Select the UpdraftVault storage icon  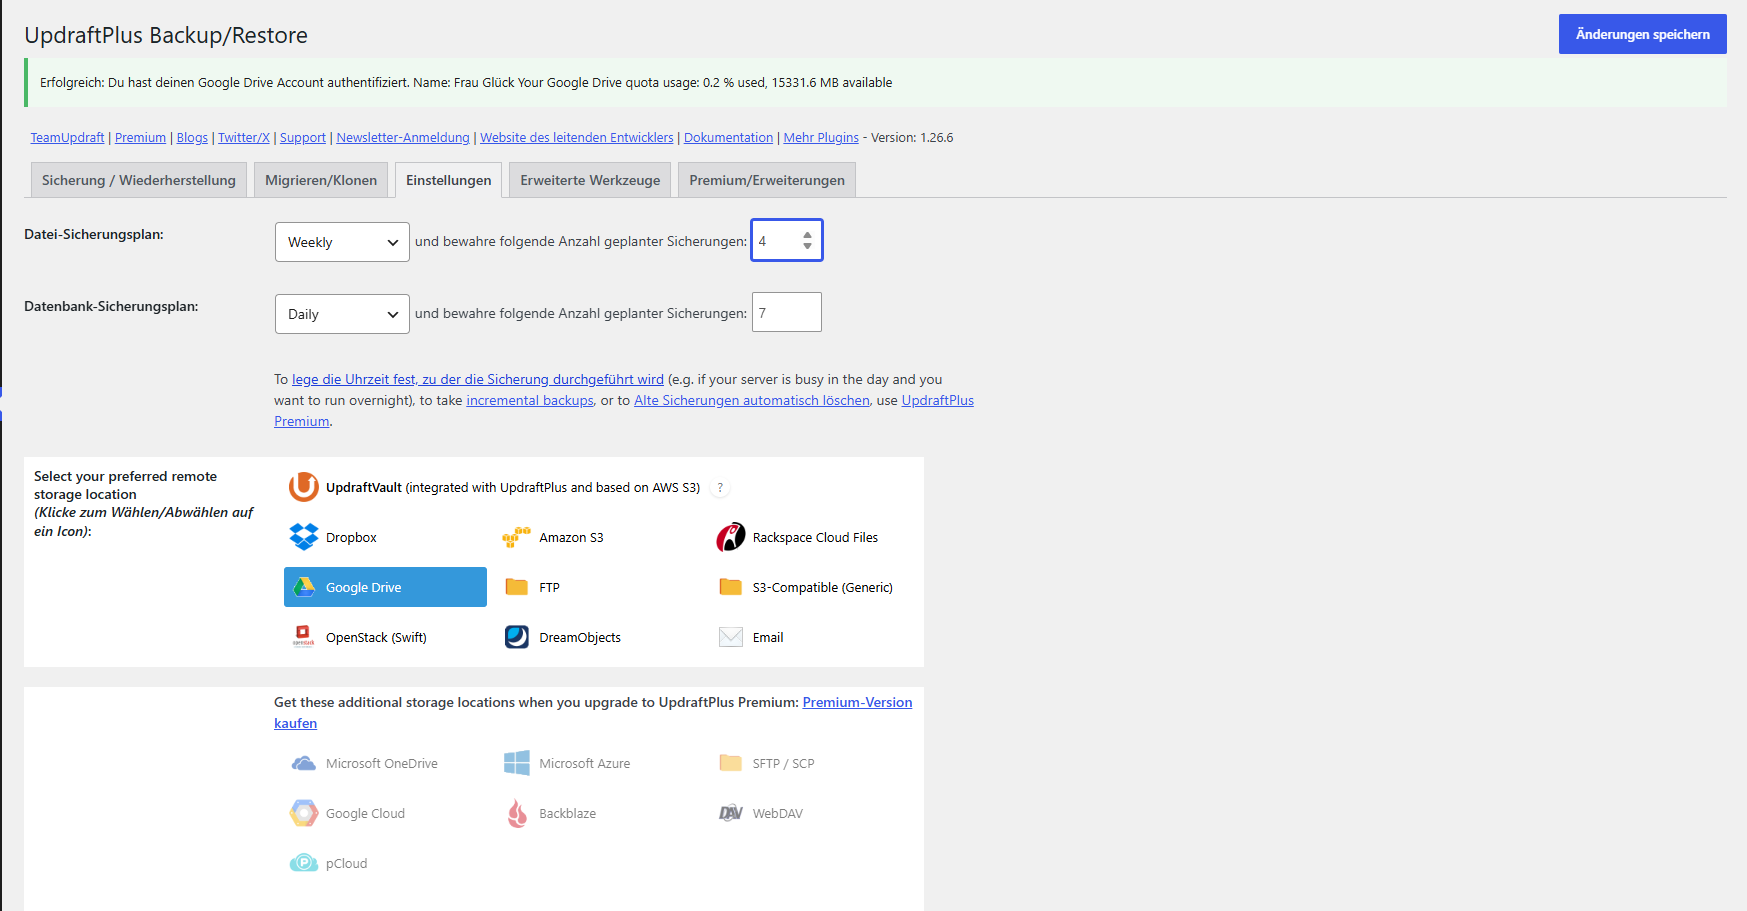(x=304, y=487)
